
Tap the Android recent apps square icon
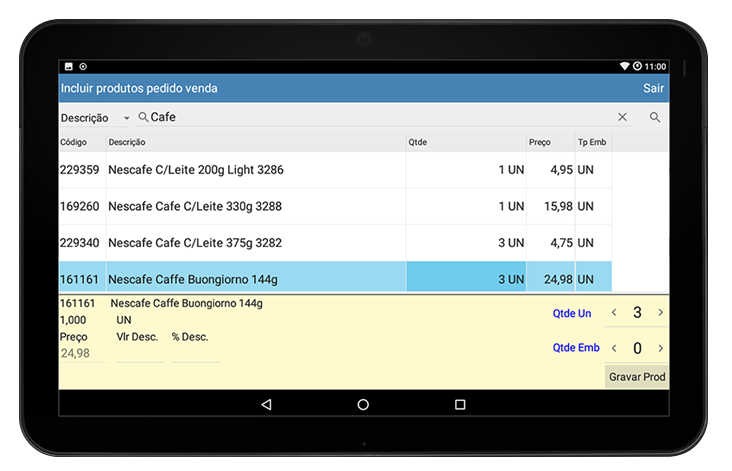[x=460, y=404]
